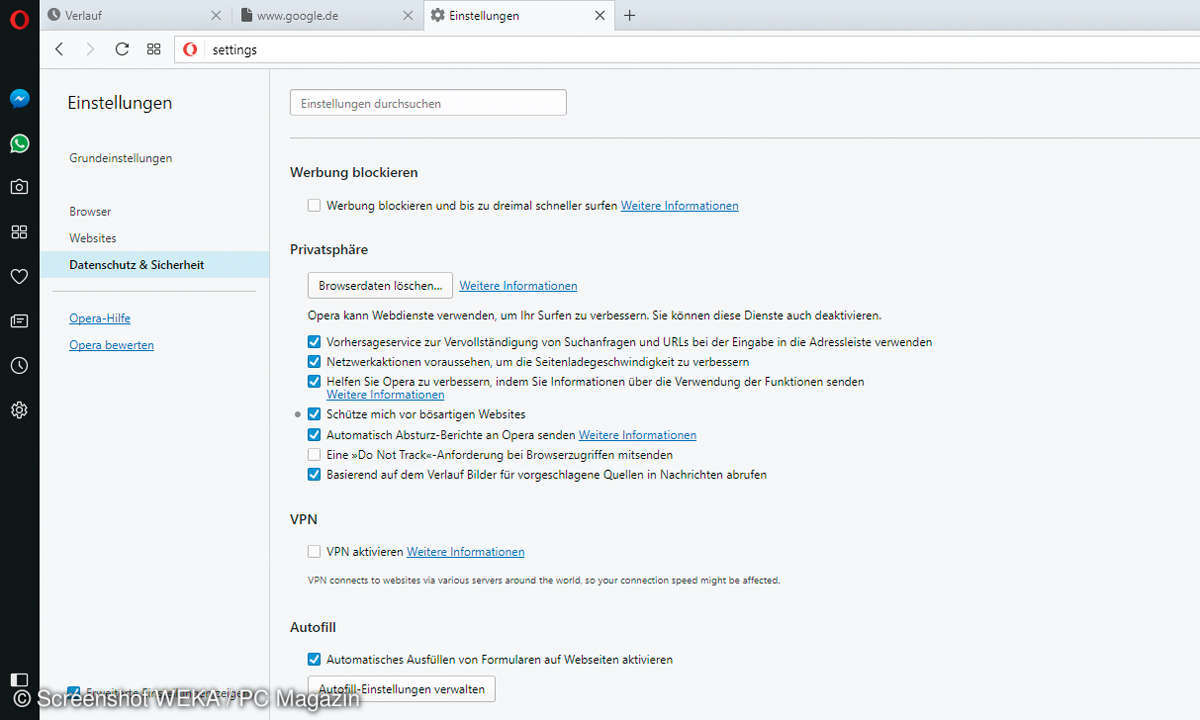Open Websites settings section
This screenshot has height=720, width=1200.
[x=93, y=238]
